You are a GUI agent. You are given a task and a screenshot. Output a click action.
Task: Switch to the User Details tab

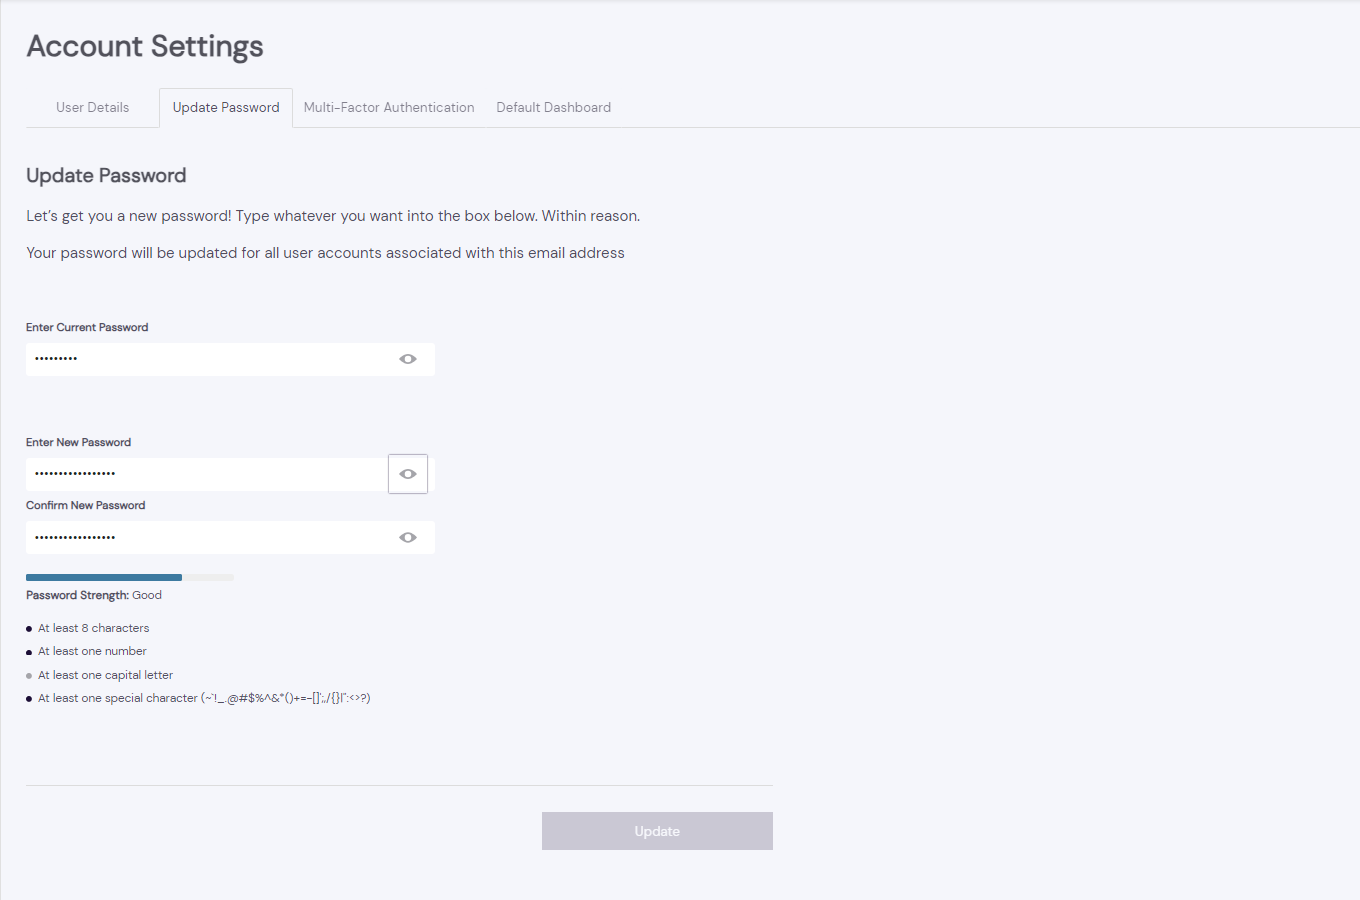coord(93,108)
